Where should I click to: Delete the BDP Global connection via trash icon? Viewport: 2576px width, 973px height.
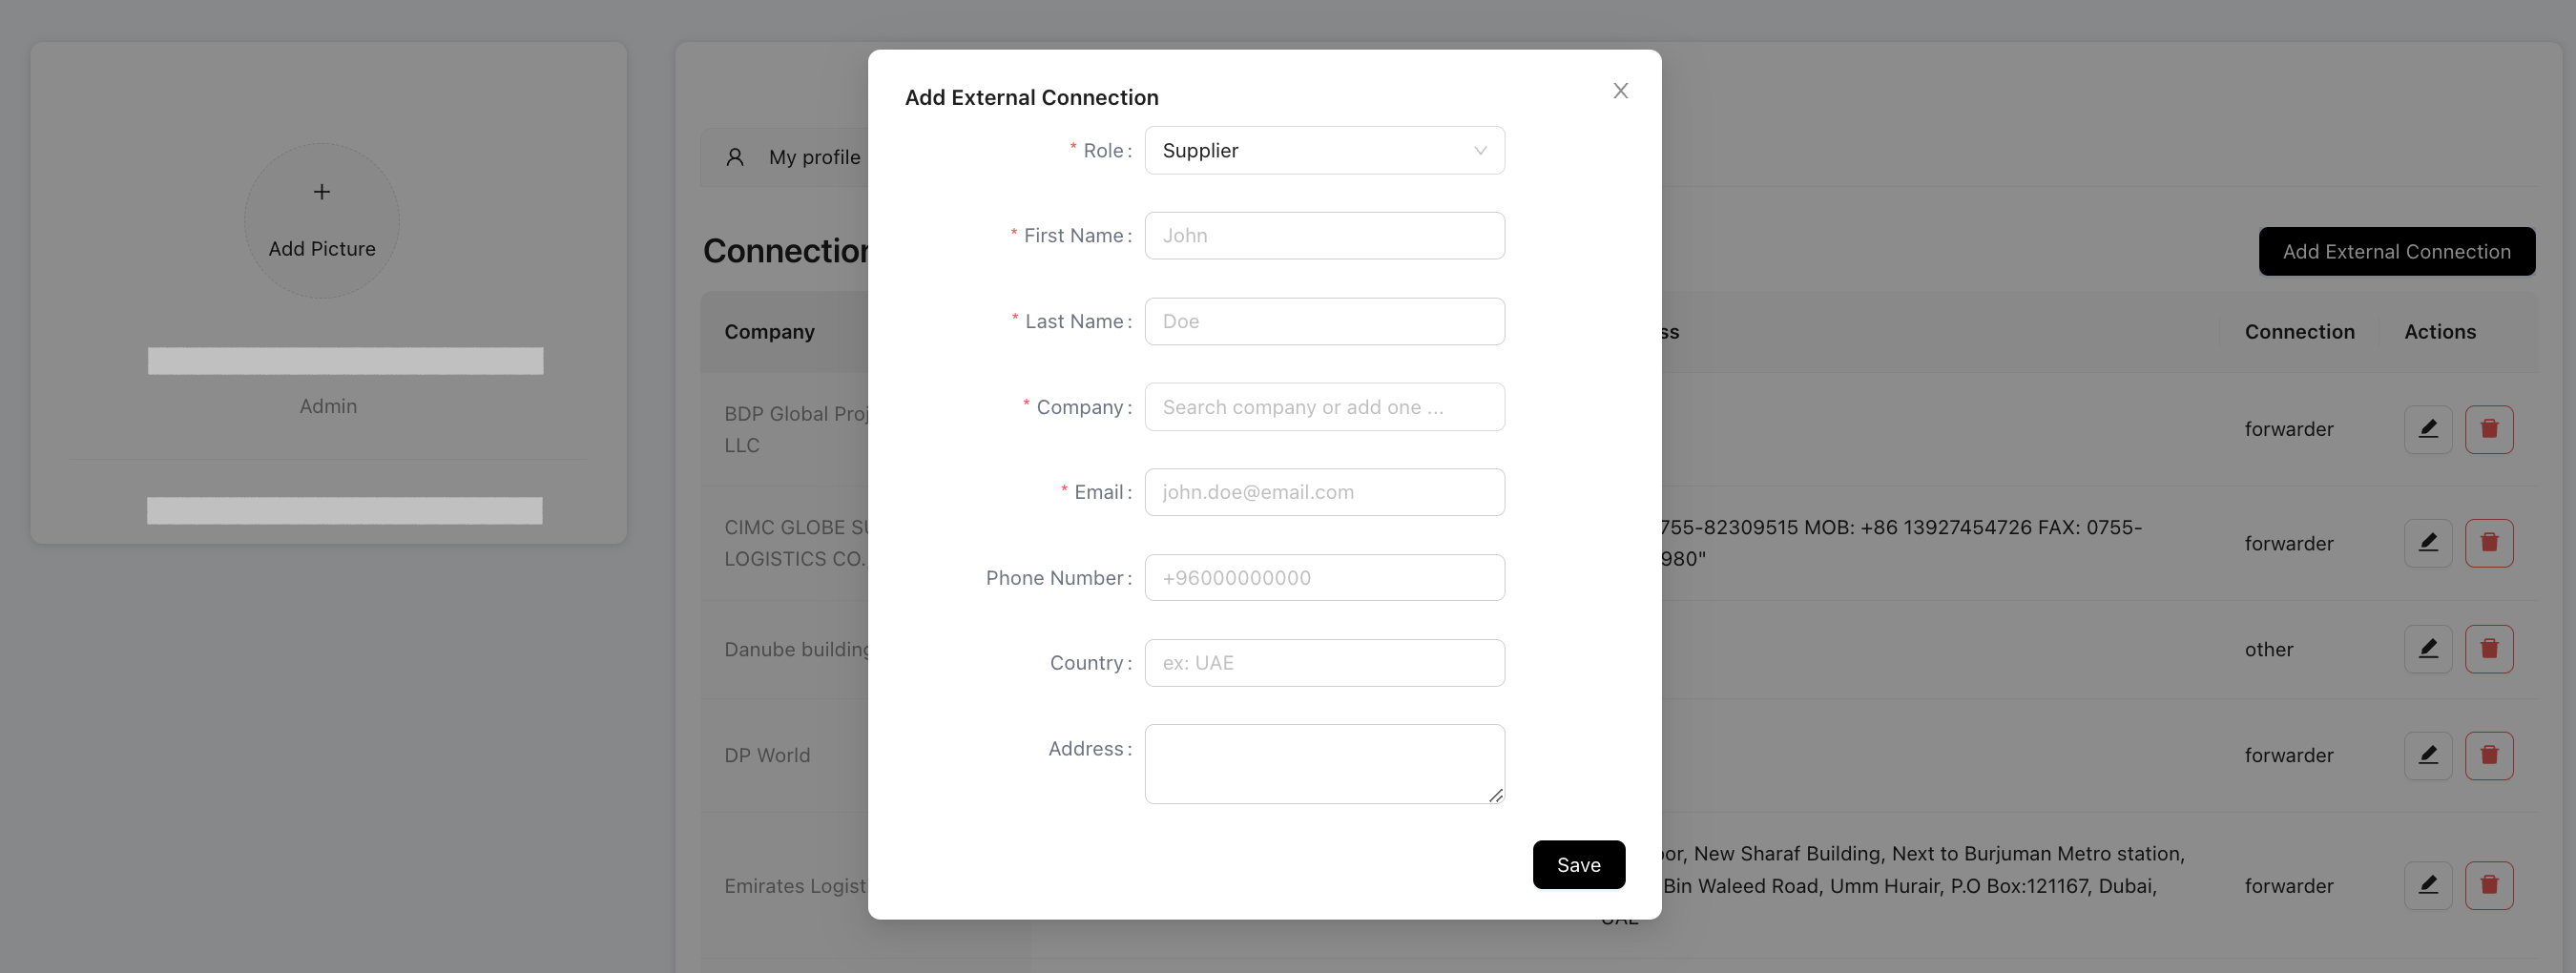[x=2488, y=429]
